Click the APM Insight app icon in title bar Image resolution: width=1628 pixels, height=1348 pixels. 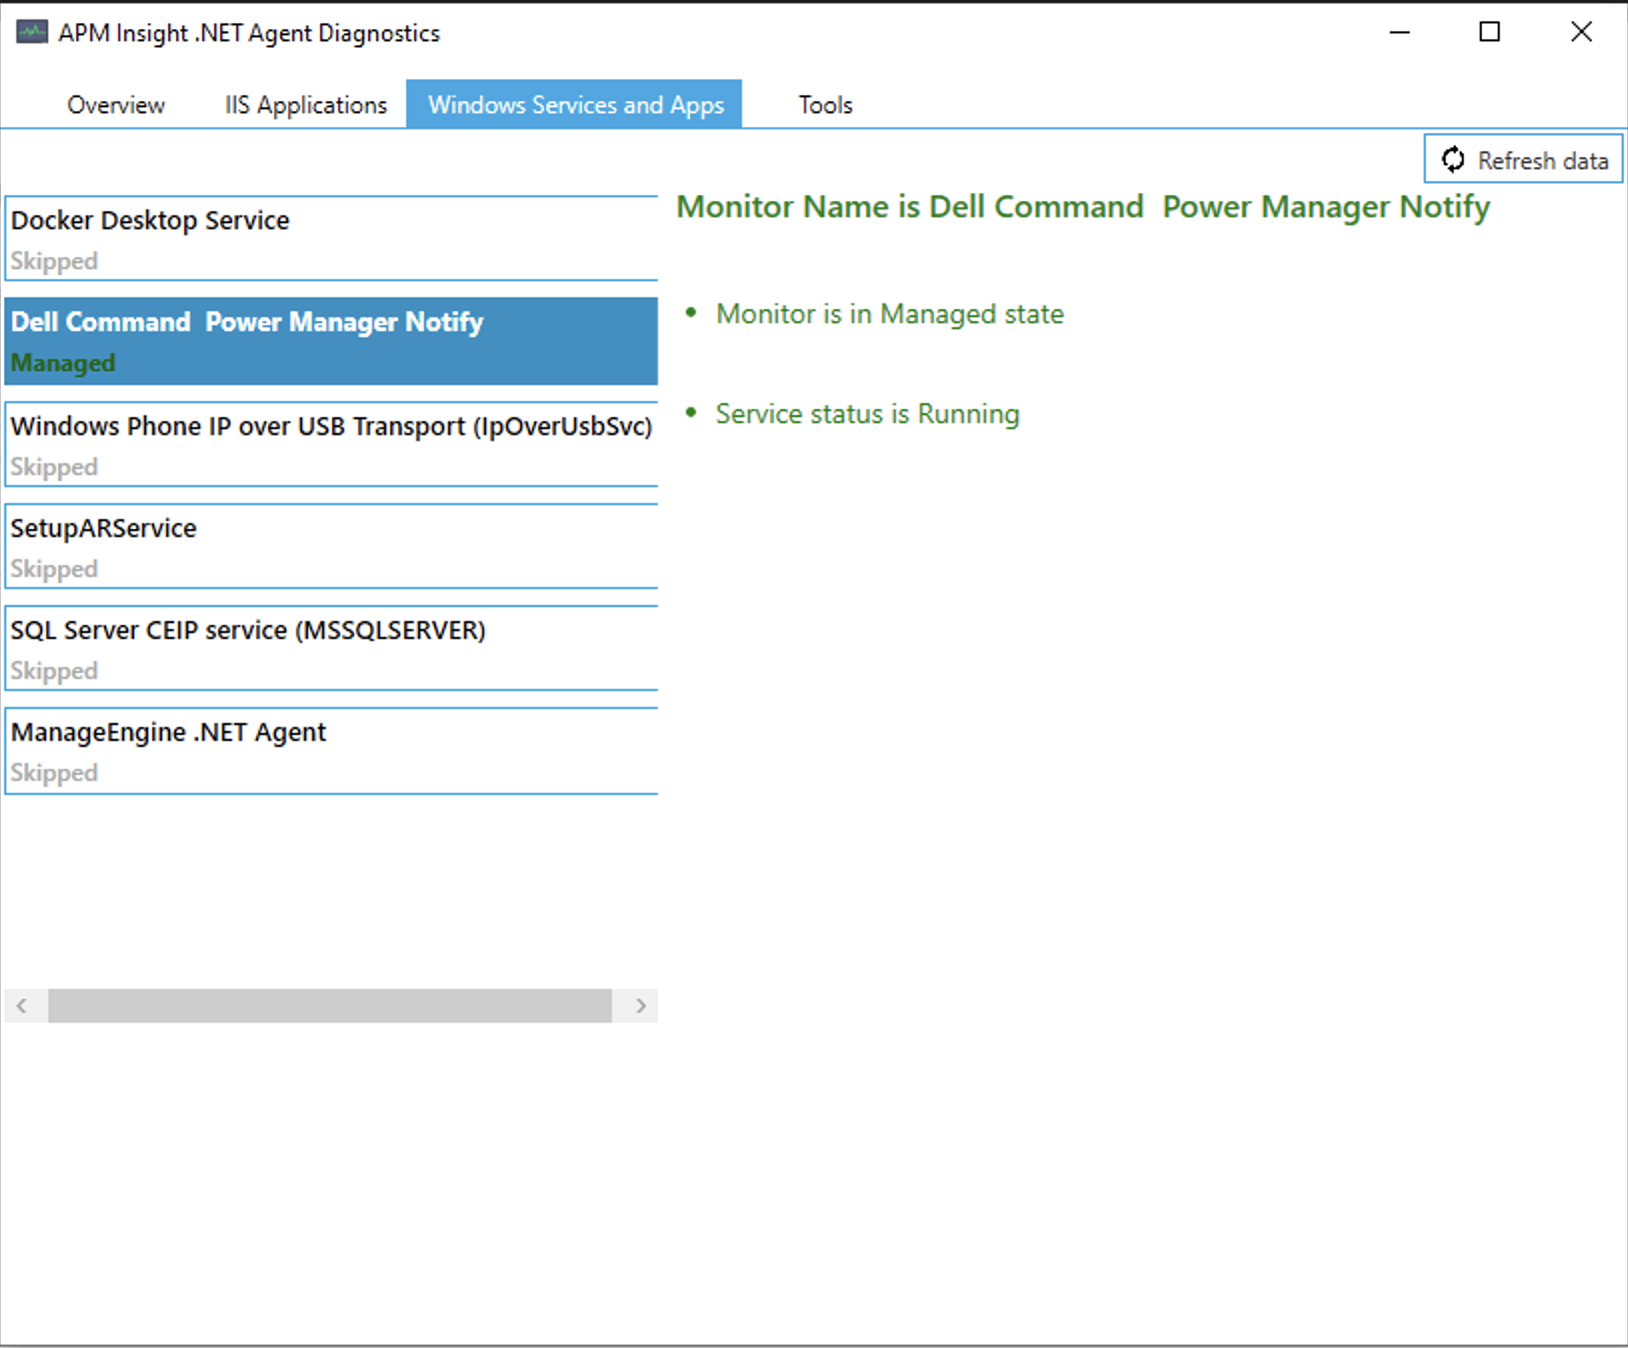tap(31, 32)
